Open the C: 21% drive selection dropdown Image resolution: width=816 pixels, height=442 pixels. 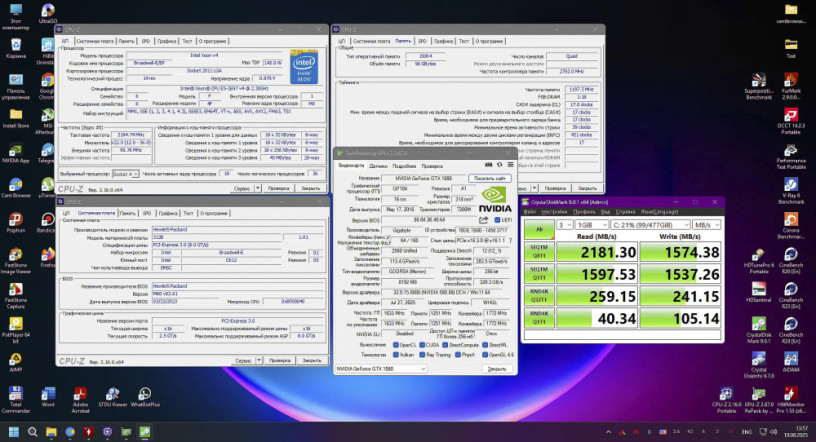(650, 225)
